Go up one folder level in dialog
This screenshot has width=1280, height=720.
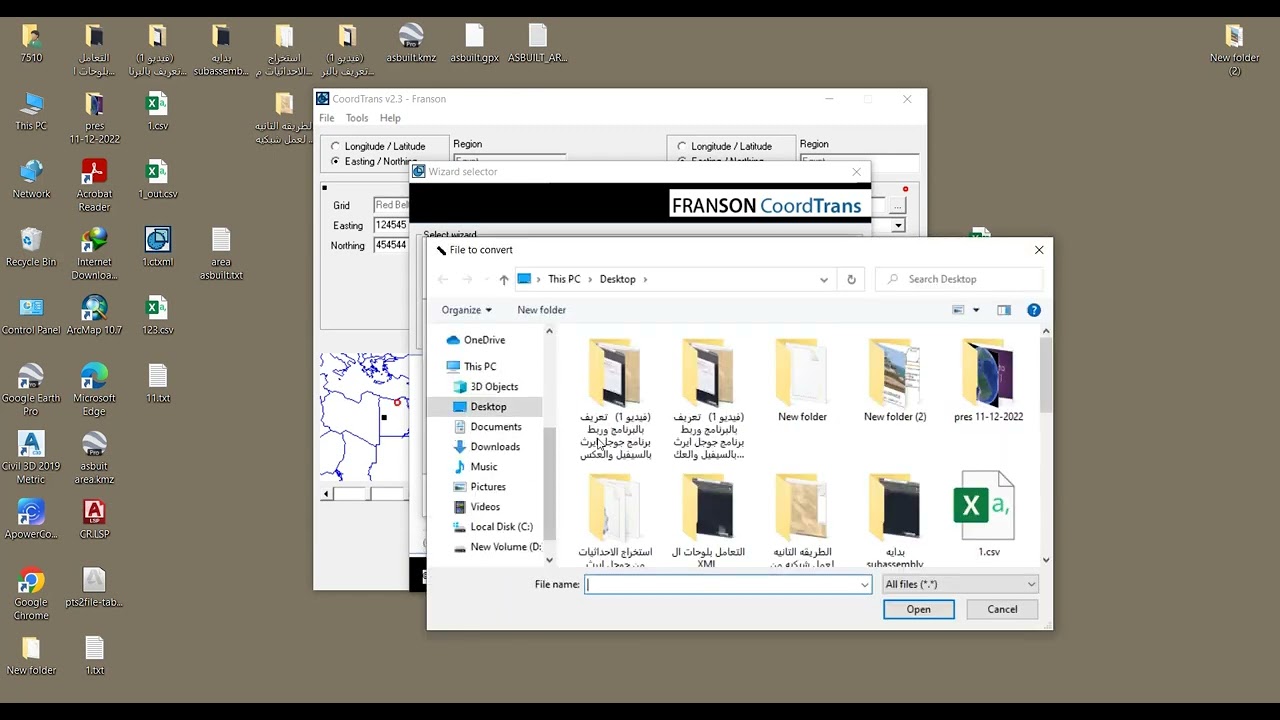(x=503, y=279)
